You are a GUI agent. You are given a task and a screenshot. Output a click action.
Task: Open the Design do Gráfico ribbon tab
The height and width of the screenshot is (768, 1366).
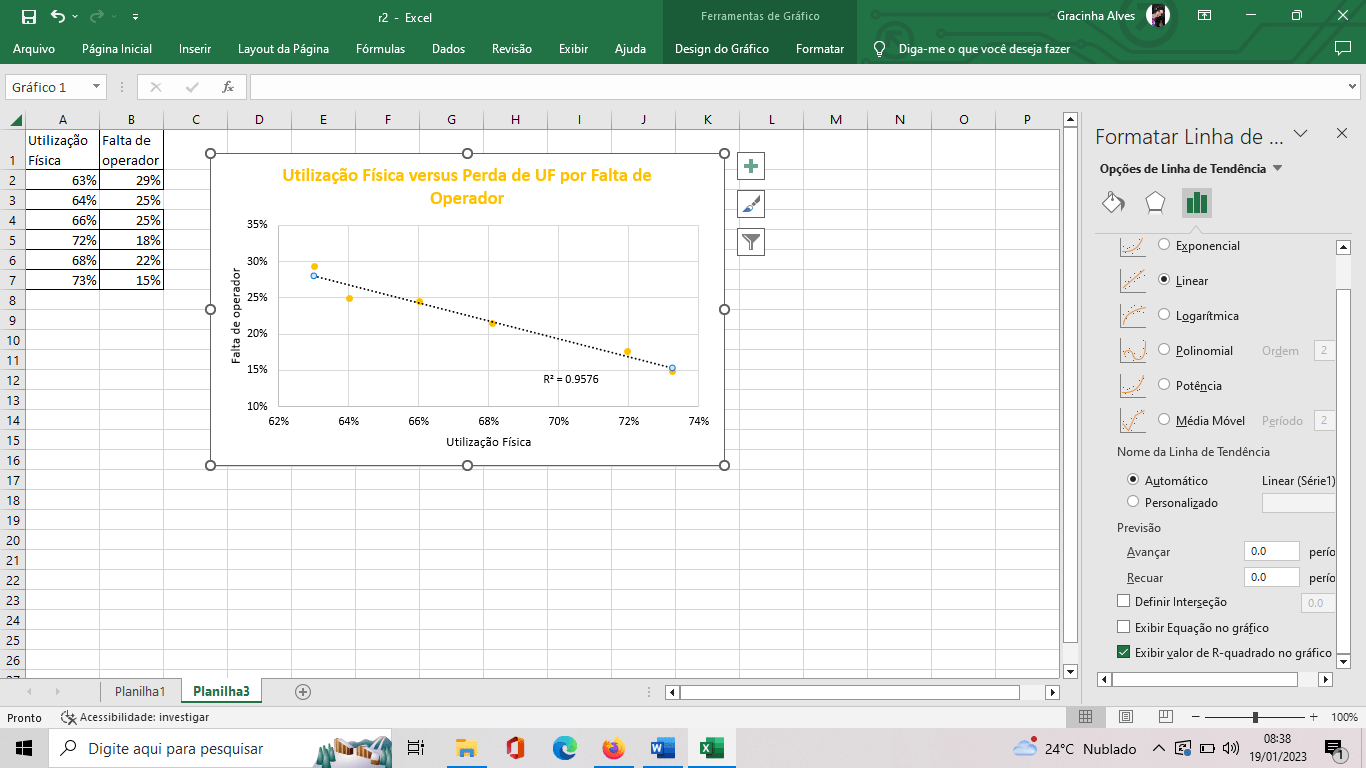(721, 48)
